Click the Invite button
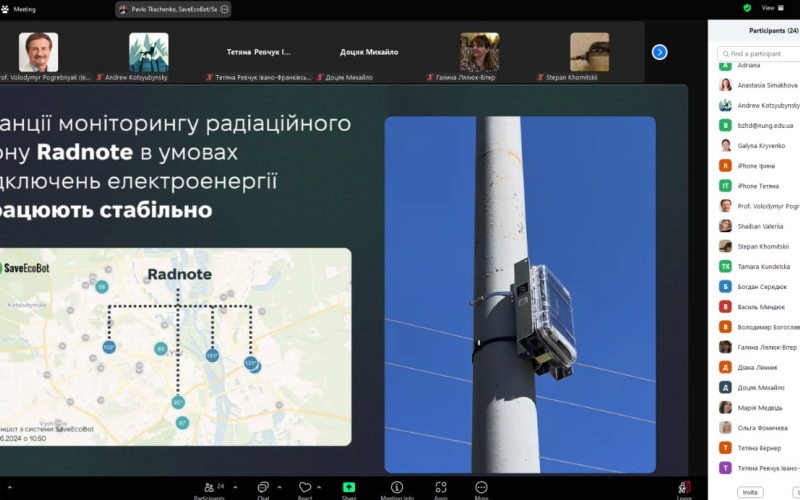800x500 pixels. [x=750, y=492]
